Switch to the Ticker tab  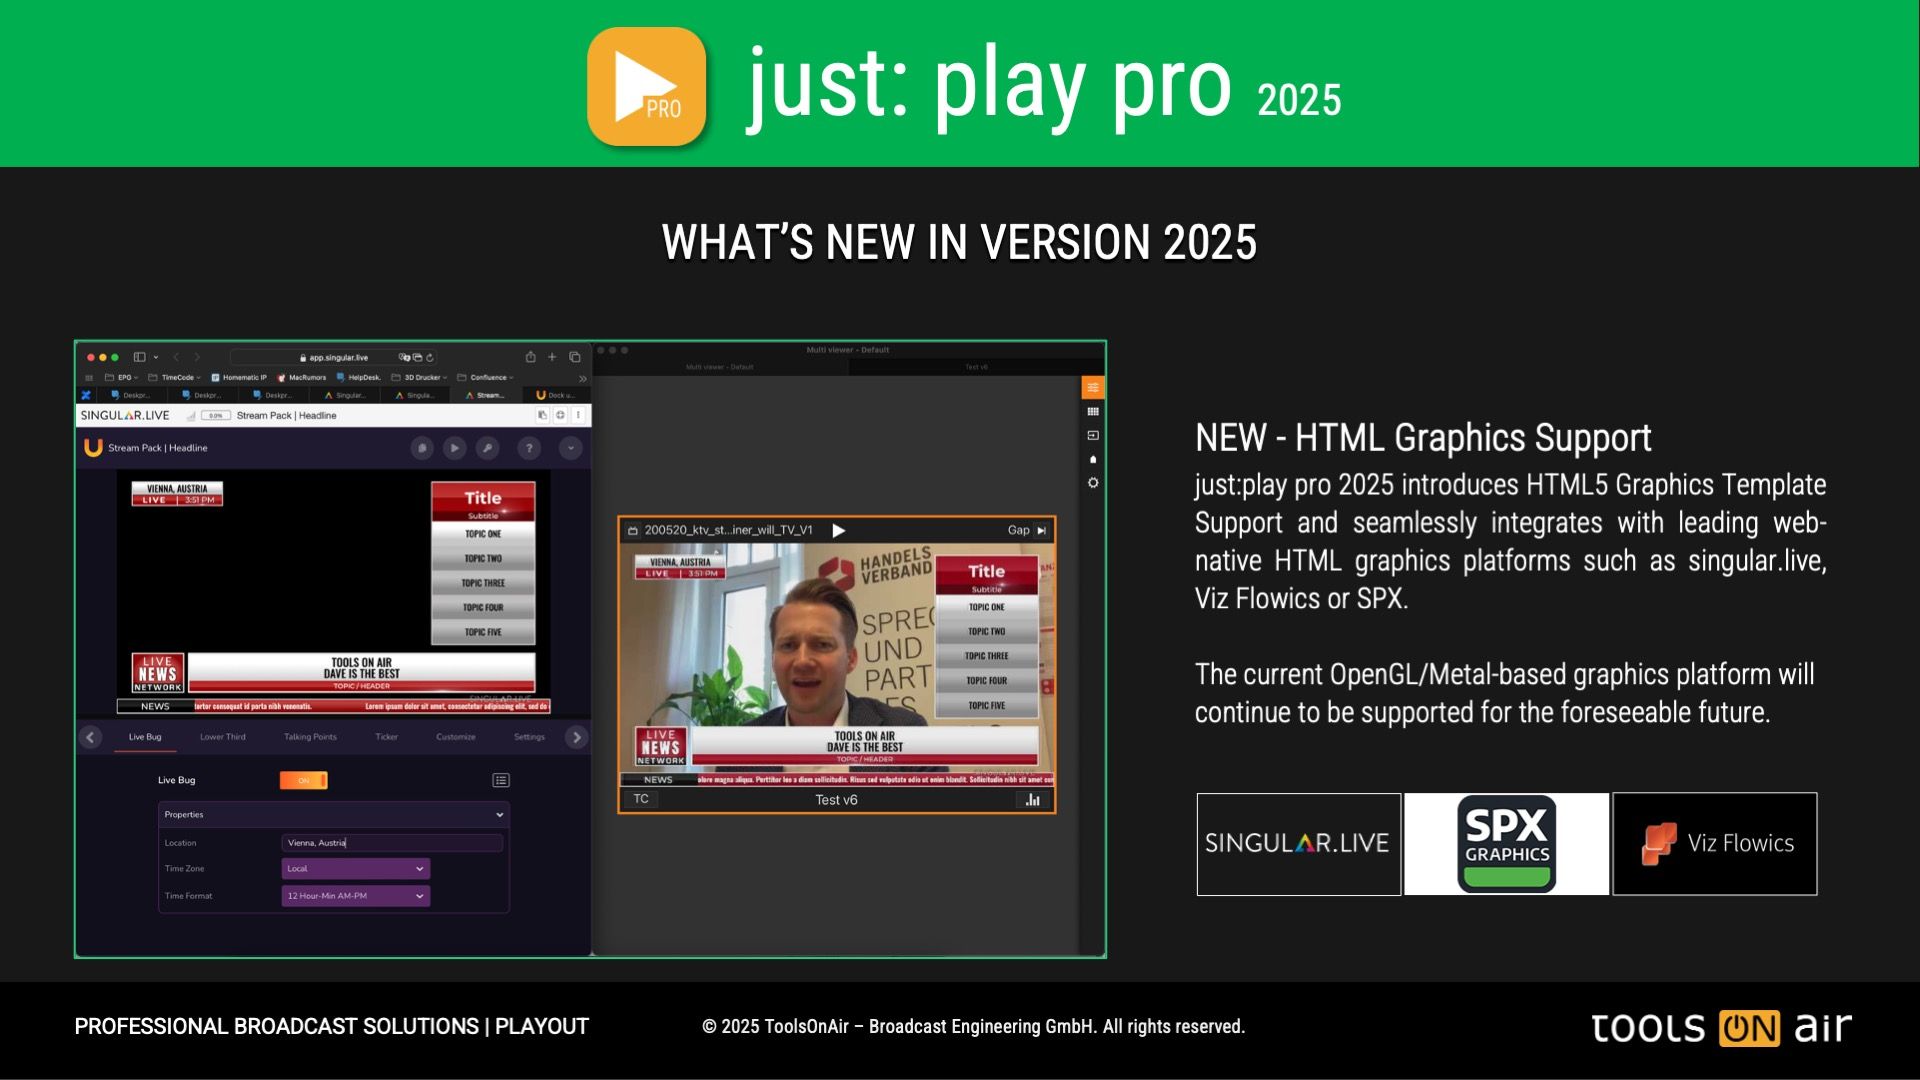click(386, 737)
